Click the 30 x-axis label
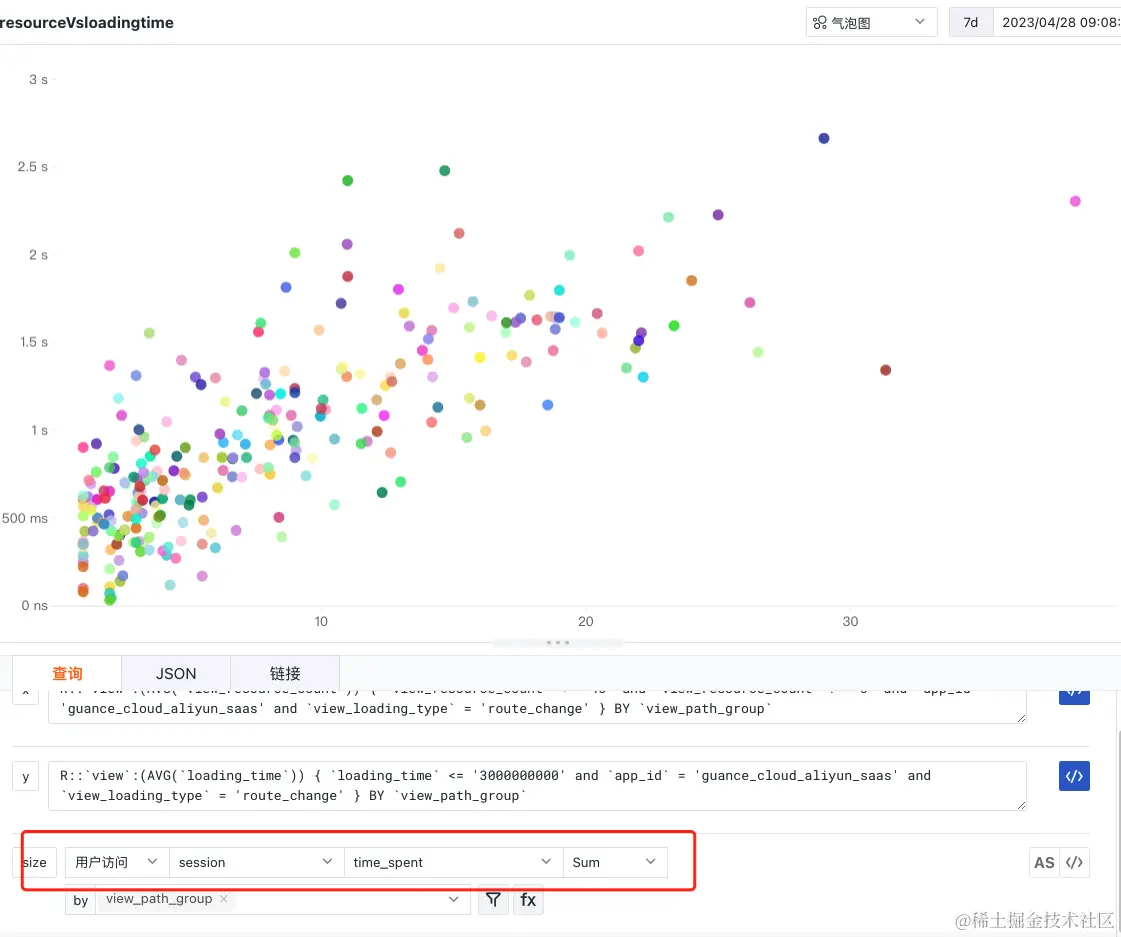Screen dimensions: 1121x937 coord(850,621)
